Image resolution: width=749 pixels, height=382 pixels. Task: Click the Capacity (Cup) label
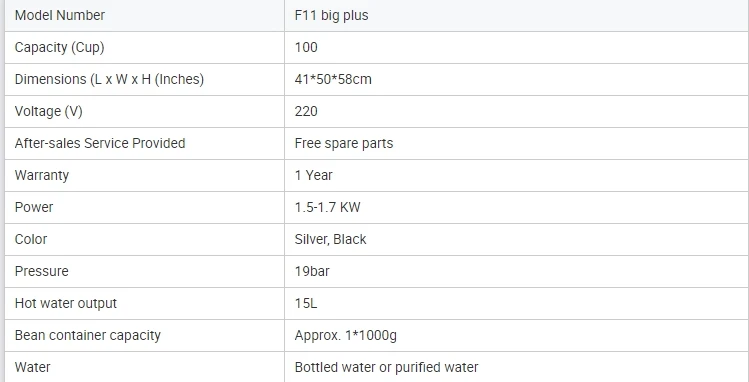point(60,47)
